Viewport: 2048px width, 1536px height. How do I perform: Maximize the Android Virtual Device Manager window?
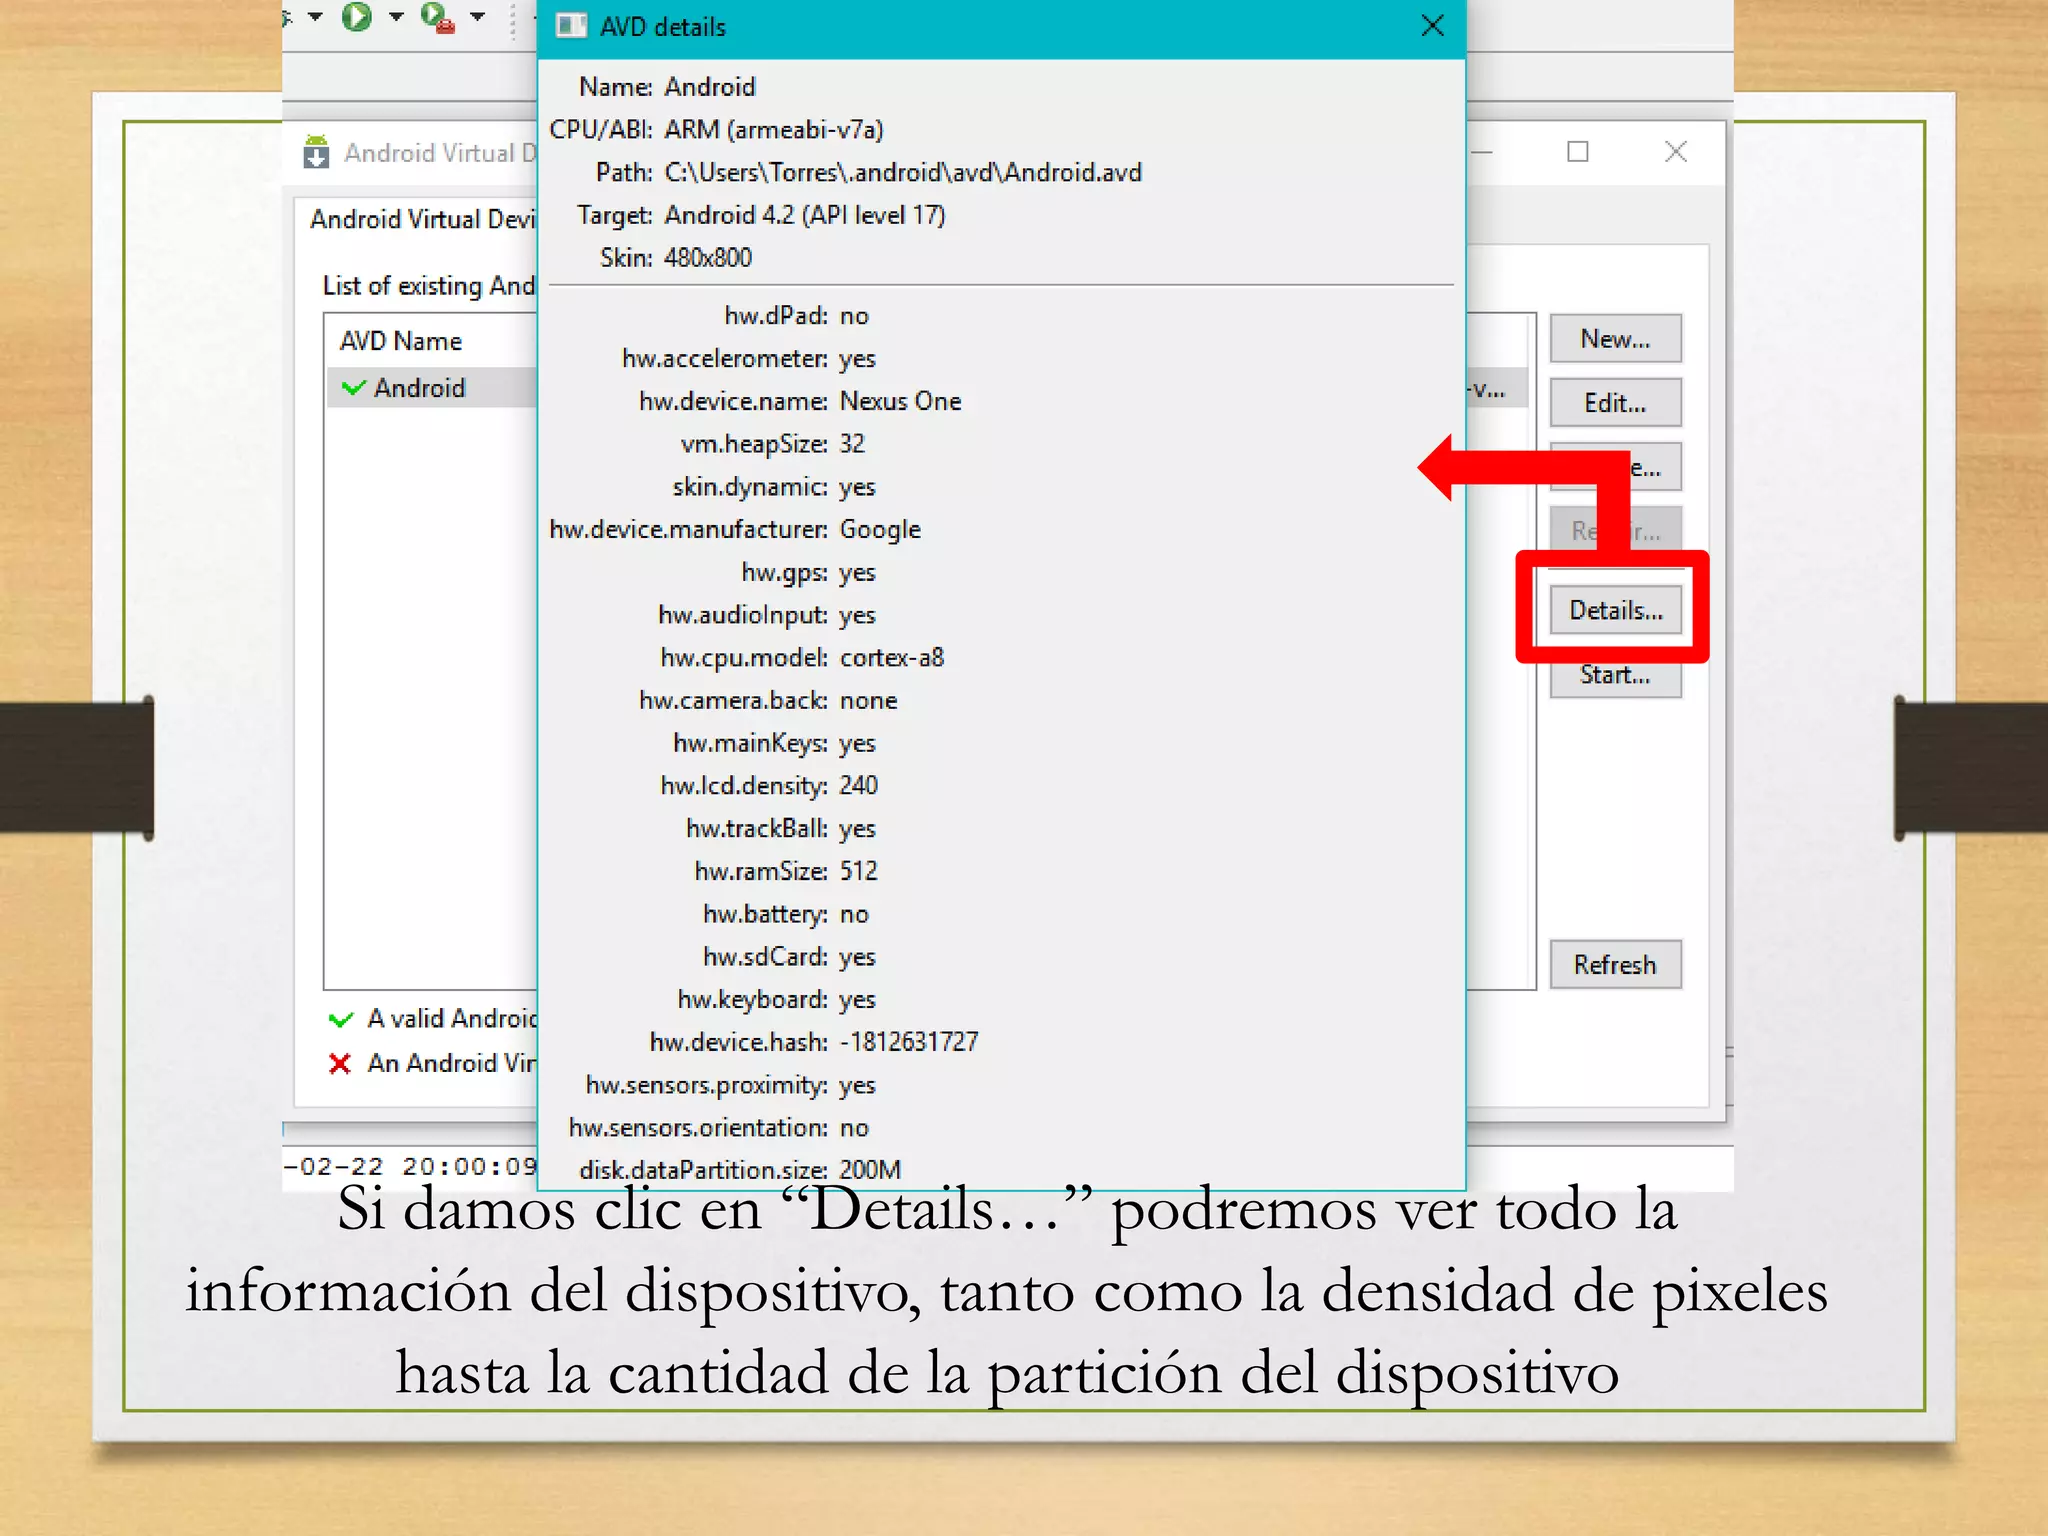coord(1577,151)
